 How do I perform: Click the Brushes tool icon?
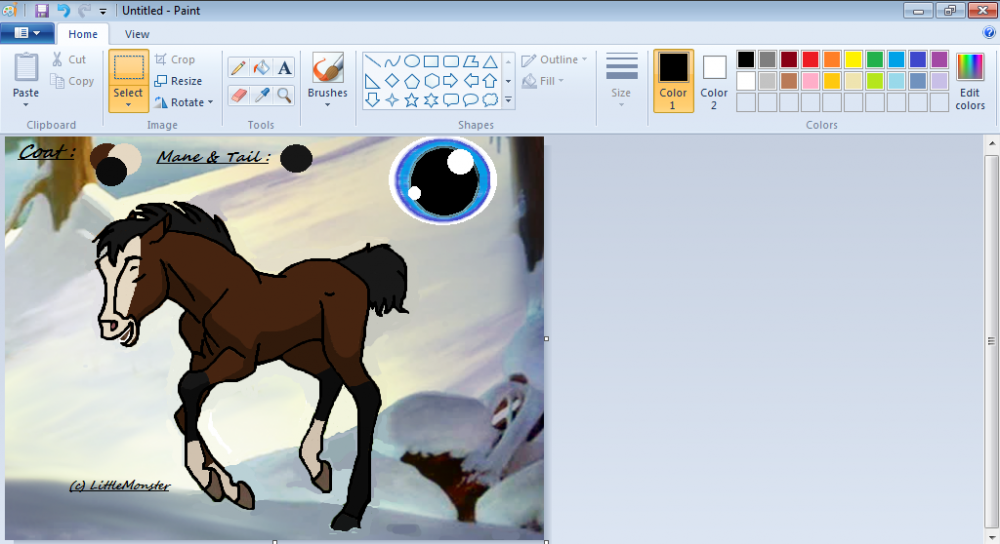(328, 68)
